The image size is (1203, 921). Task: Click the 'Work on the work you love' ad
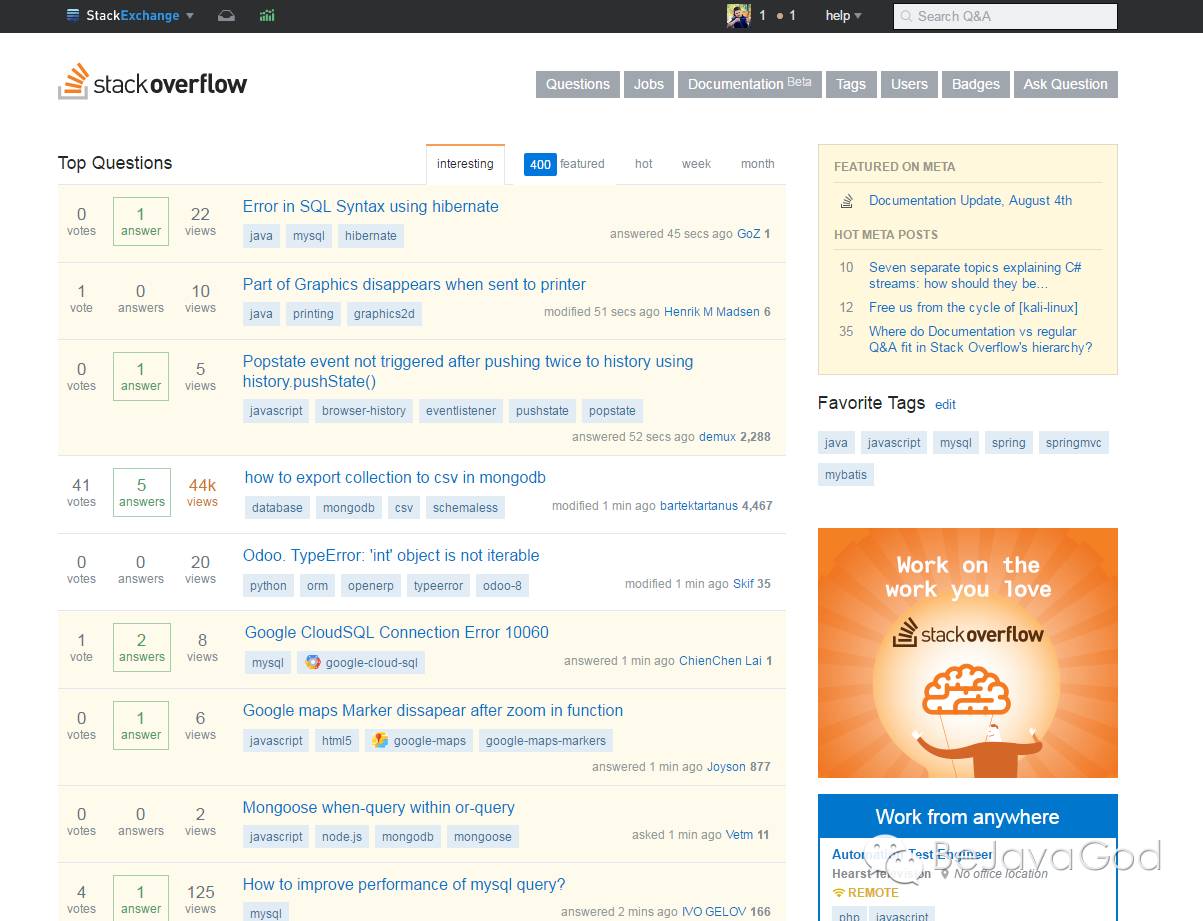pyautogui.click(x=967, y=652)
